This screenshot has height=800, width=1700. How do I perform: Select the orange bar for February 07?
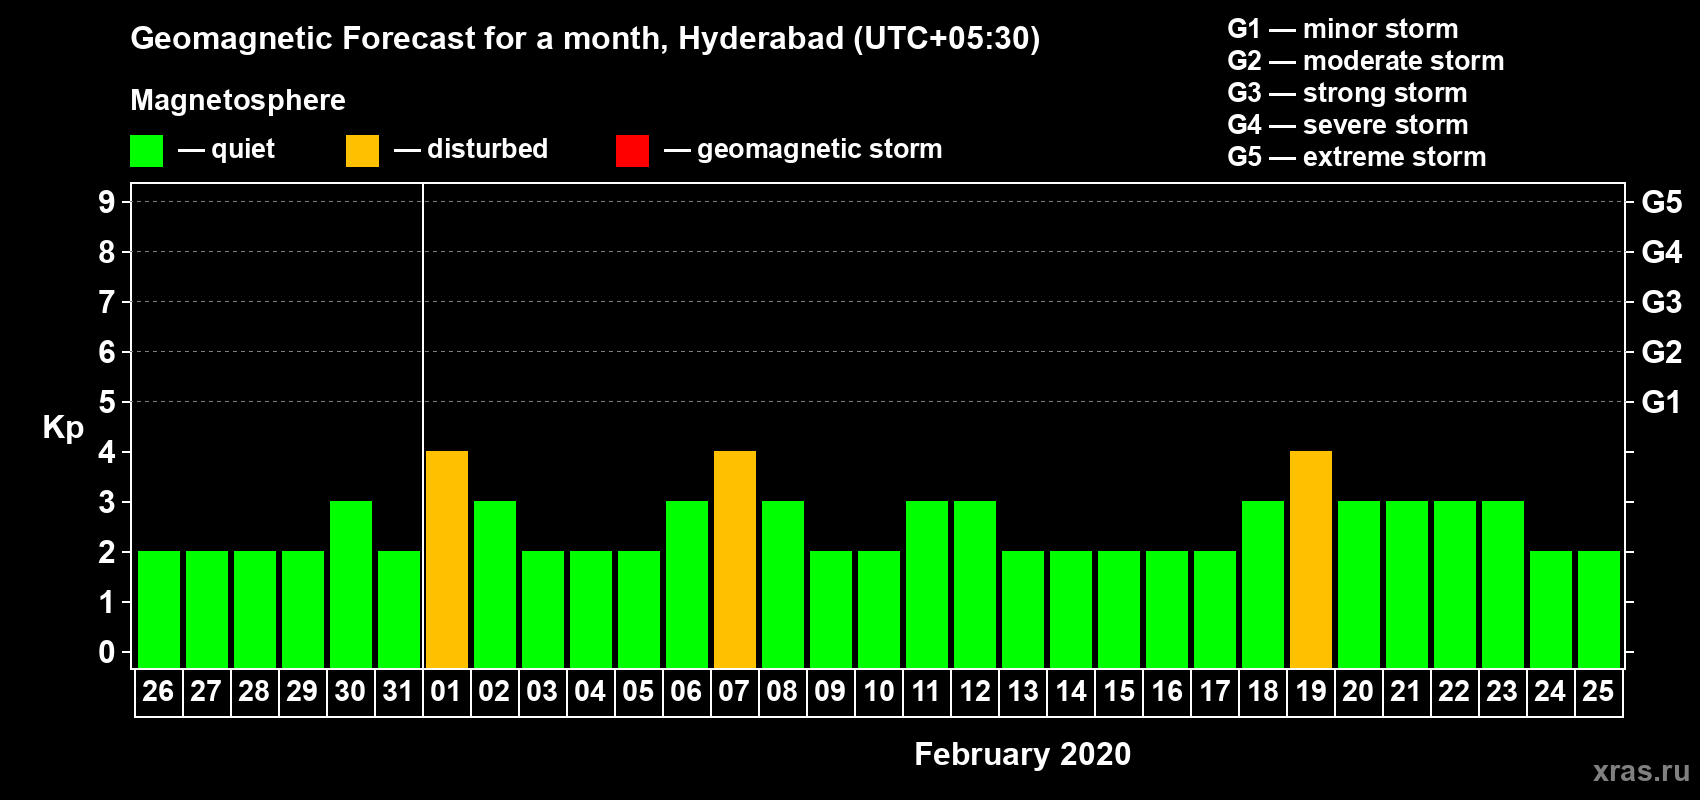(x=735, y=559)
